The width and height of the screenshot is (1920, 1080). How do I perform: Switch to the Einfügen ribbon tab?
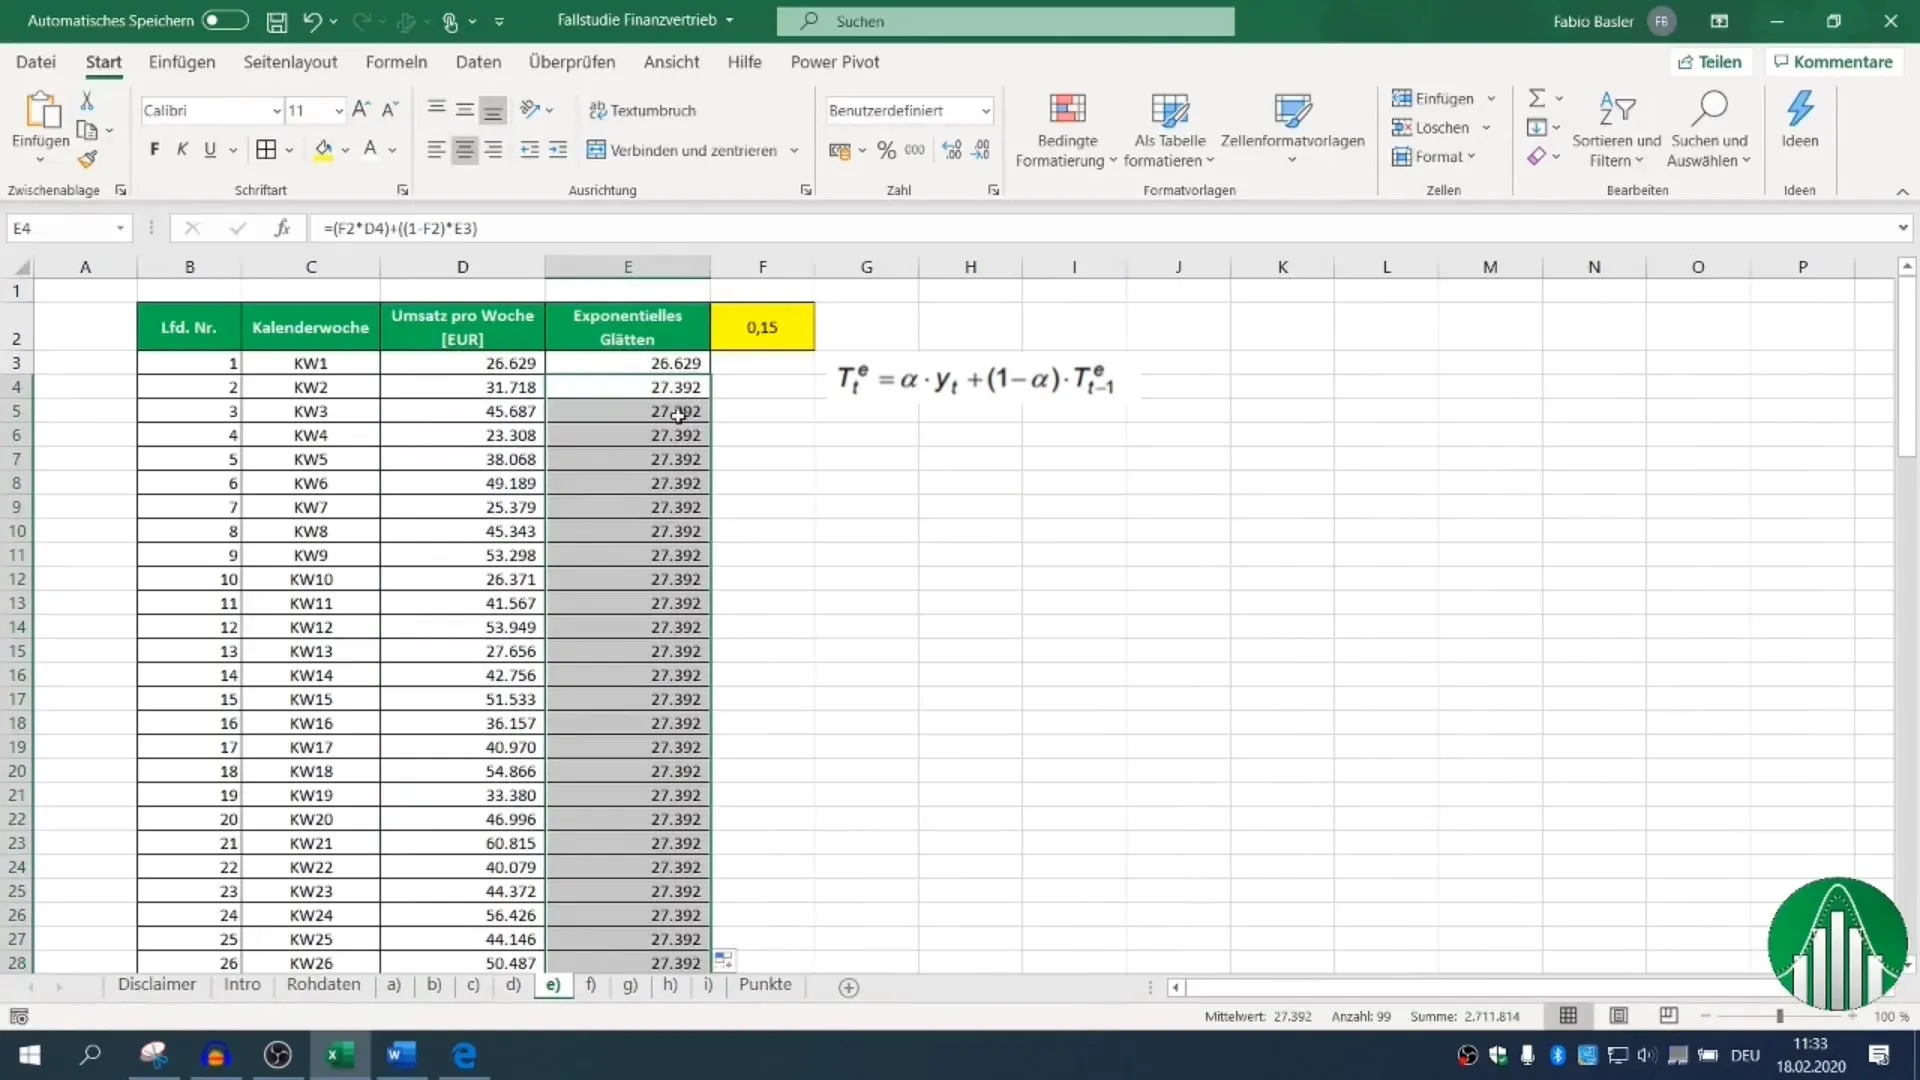(182, 62)
